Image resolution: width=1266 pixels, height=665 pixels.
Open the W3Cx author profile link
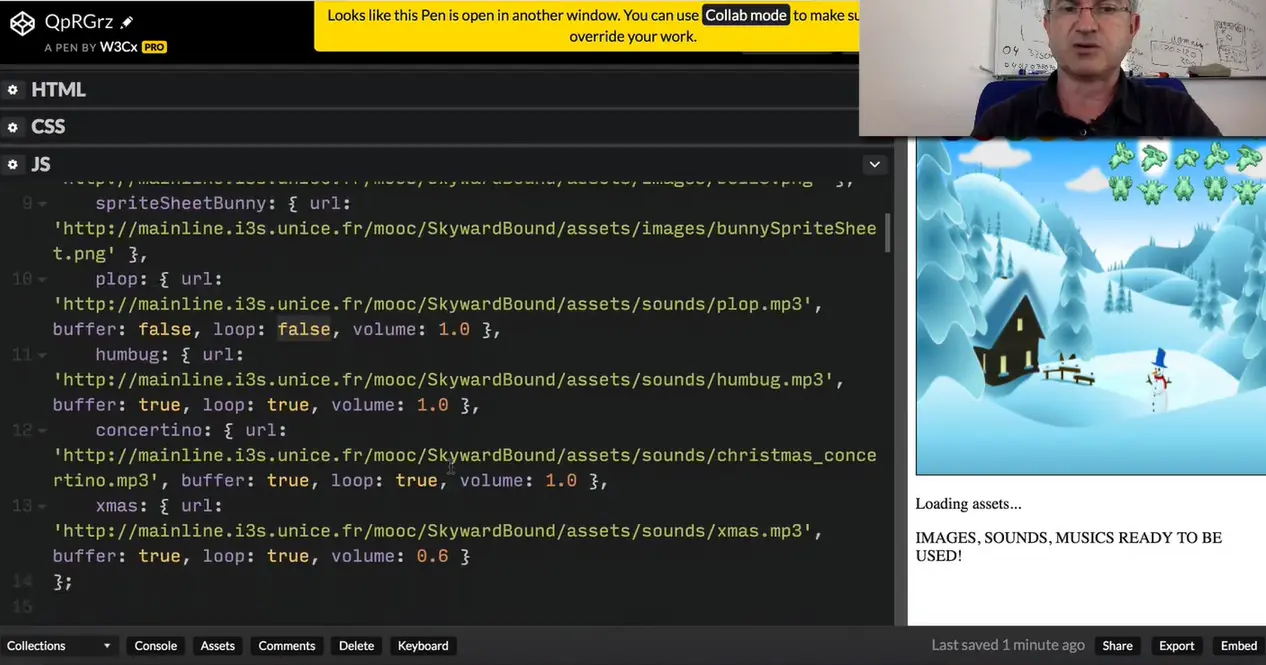pyautogui.click(x=118, y=47)
